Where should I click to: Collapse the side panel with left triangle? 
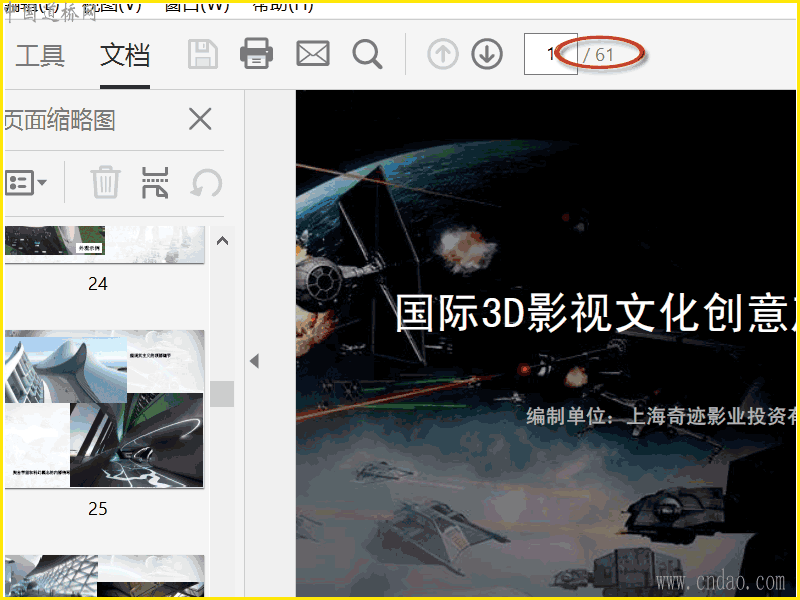255,361
